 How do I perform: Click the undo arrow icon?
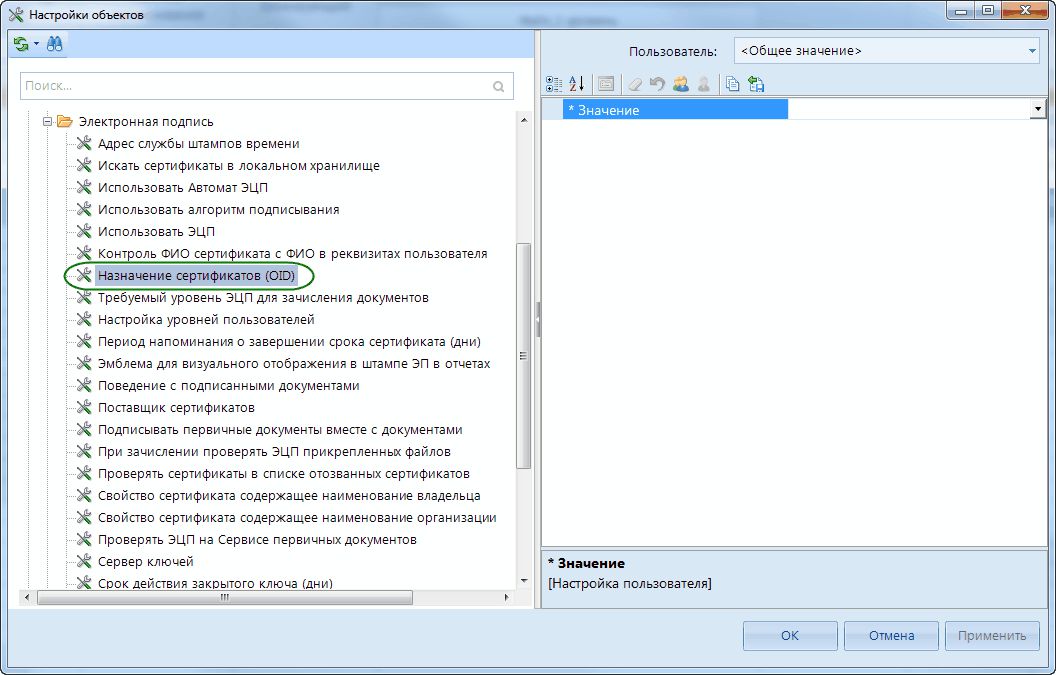[x=657, y=84]
